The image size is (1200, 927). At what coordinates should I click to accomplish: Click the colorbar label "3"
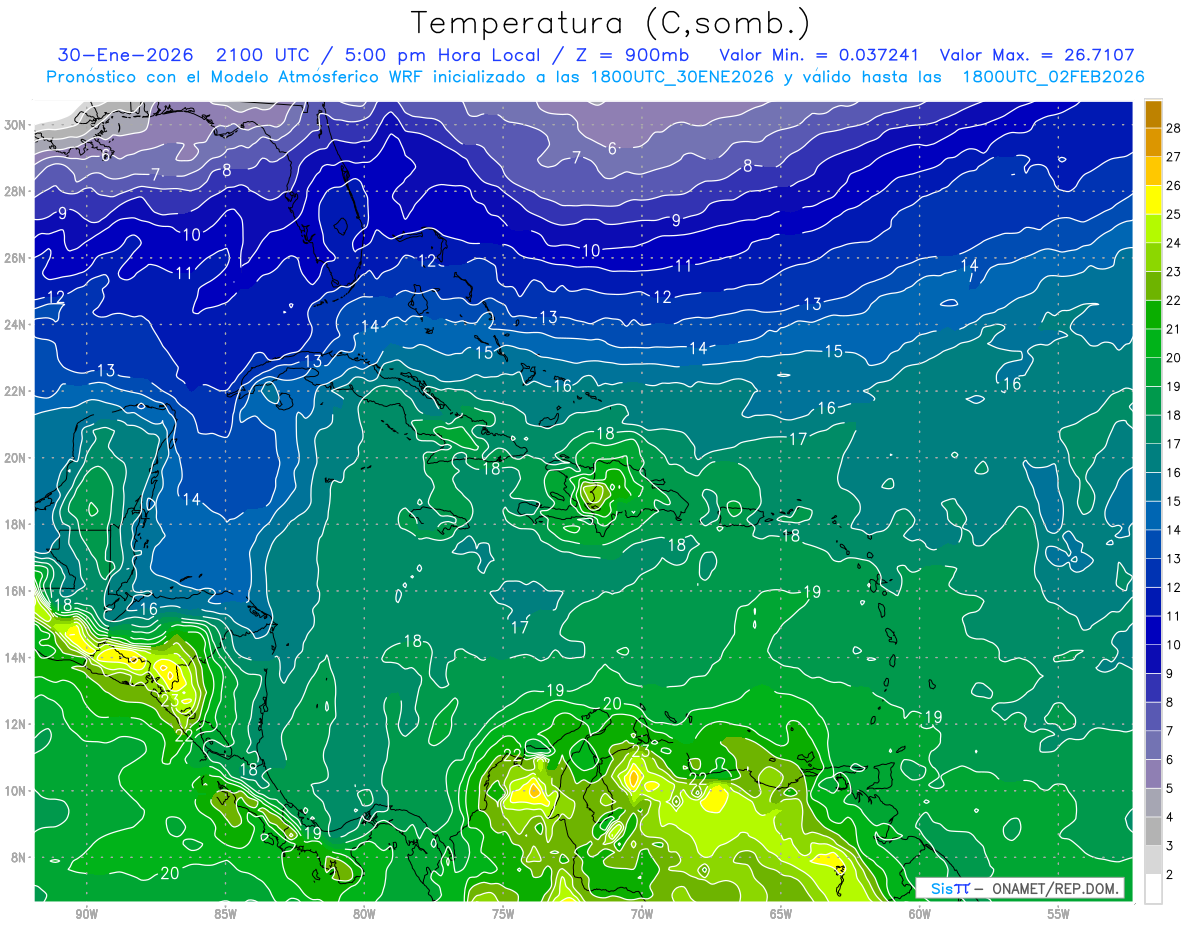(x=1170, y=846)
